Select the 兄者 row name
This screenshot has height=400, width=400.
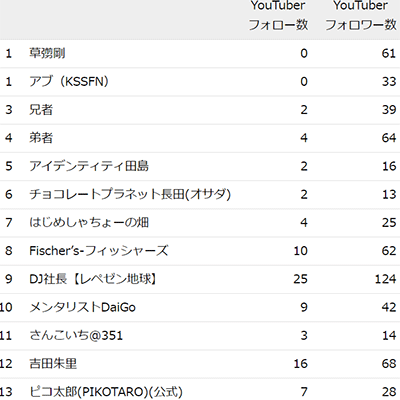pyautogui.click(x=41, y=110)
